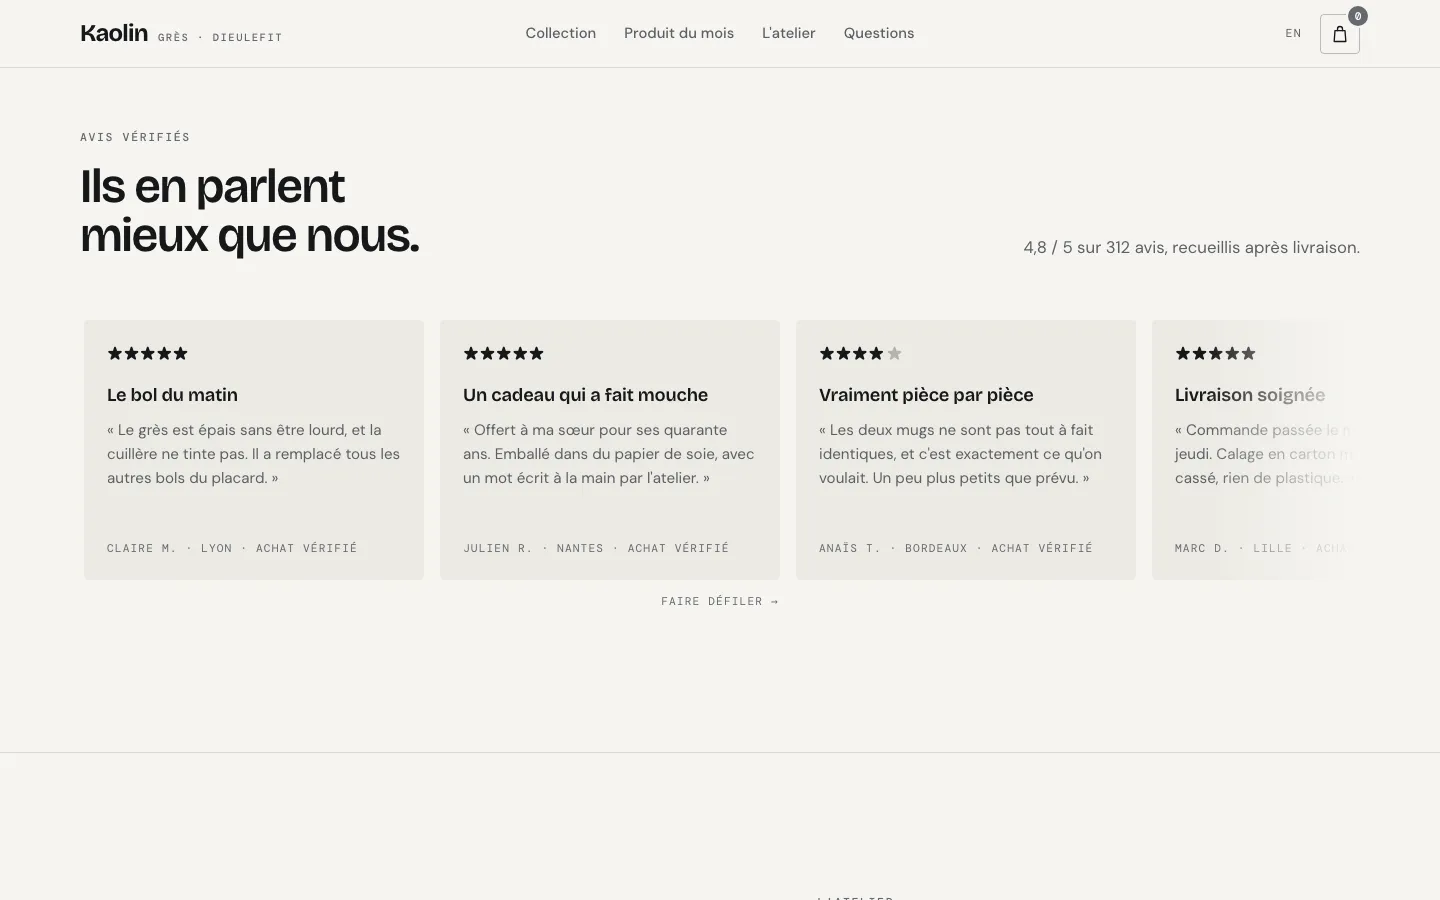Click the 'Avis vérifiés' label

[x=135, y=137]
